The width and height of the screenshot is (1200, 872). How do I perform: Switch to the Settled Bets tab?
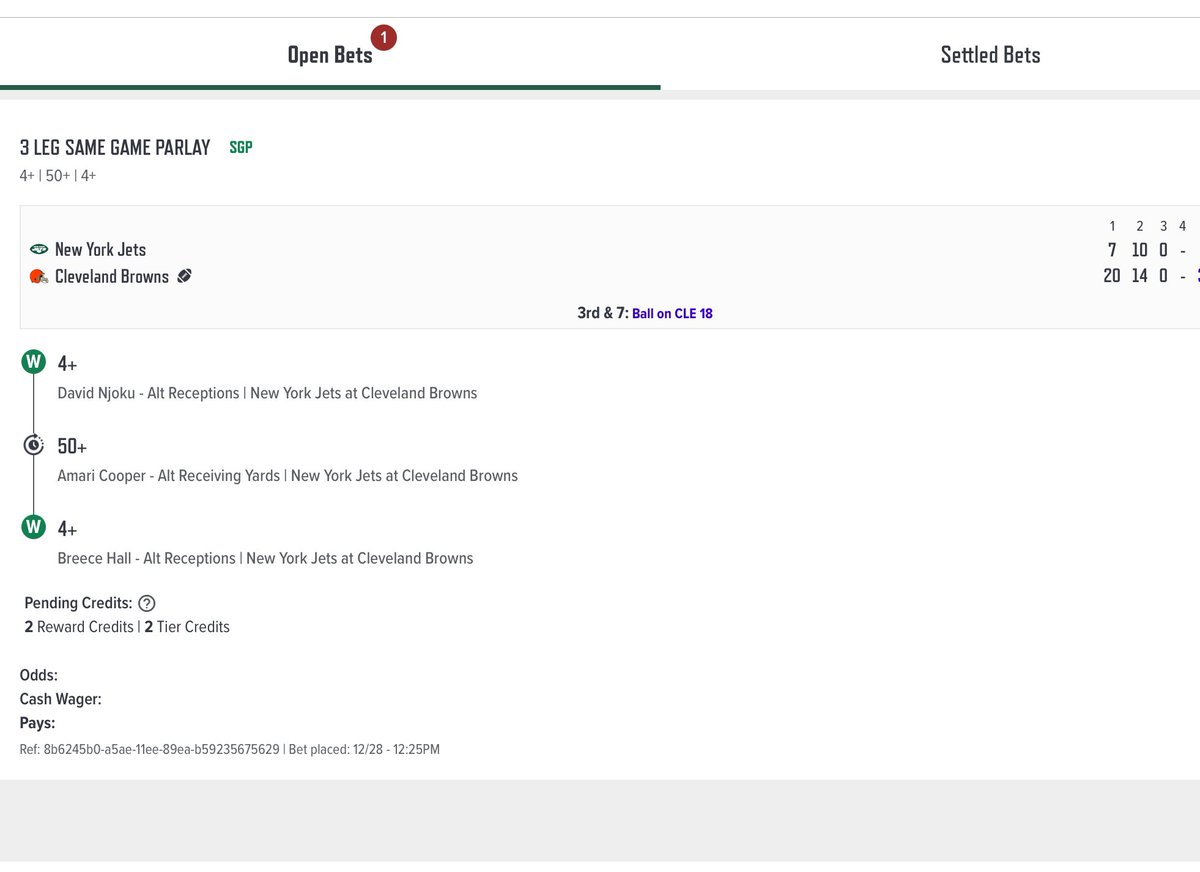pos(990,55)
